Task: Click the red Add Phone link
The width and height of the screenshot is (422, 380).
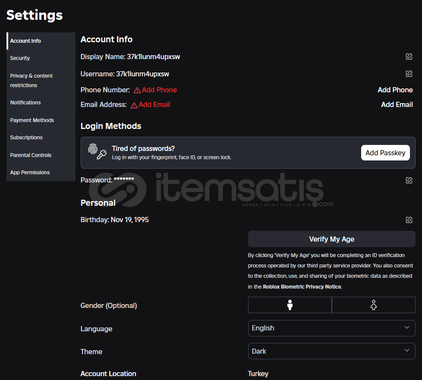Action: [159, 90]
